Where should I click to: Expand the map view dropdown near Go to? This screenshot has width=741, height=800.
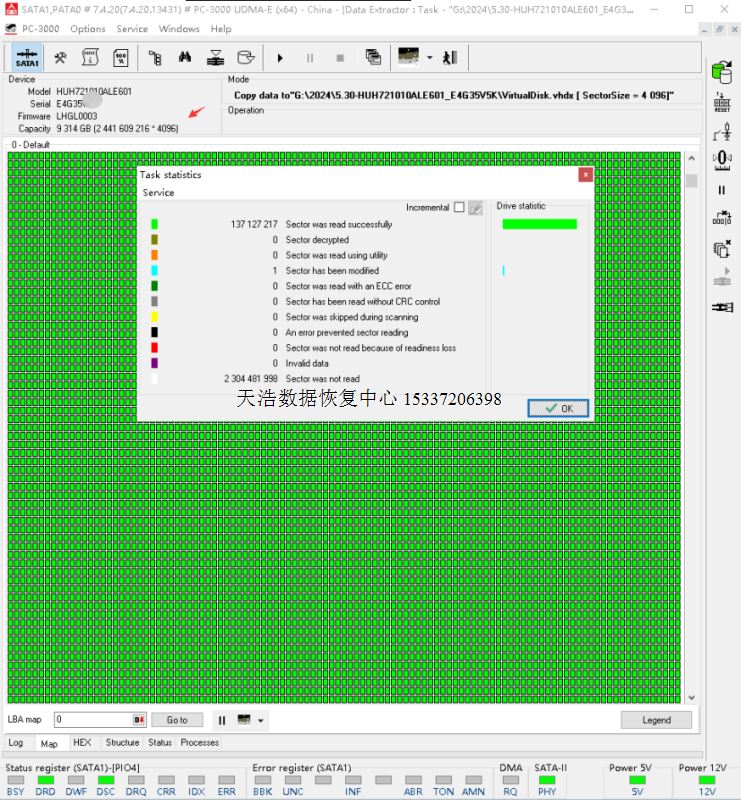[x=261, y=720]
